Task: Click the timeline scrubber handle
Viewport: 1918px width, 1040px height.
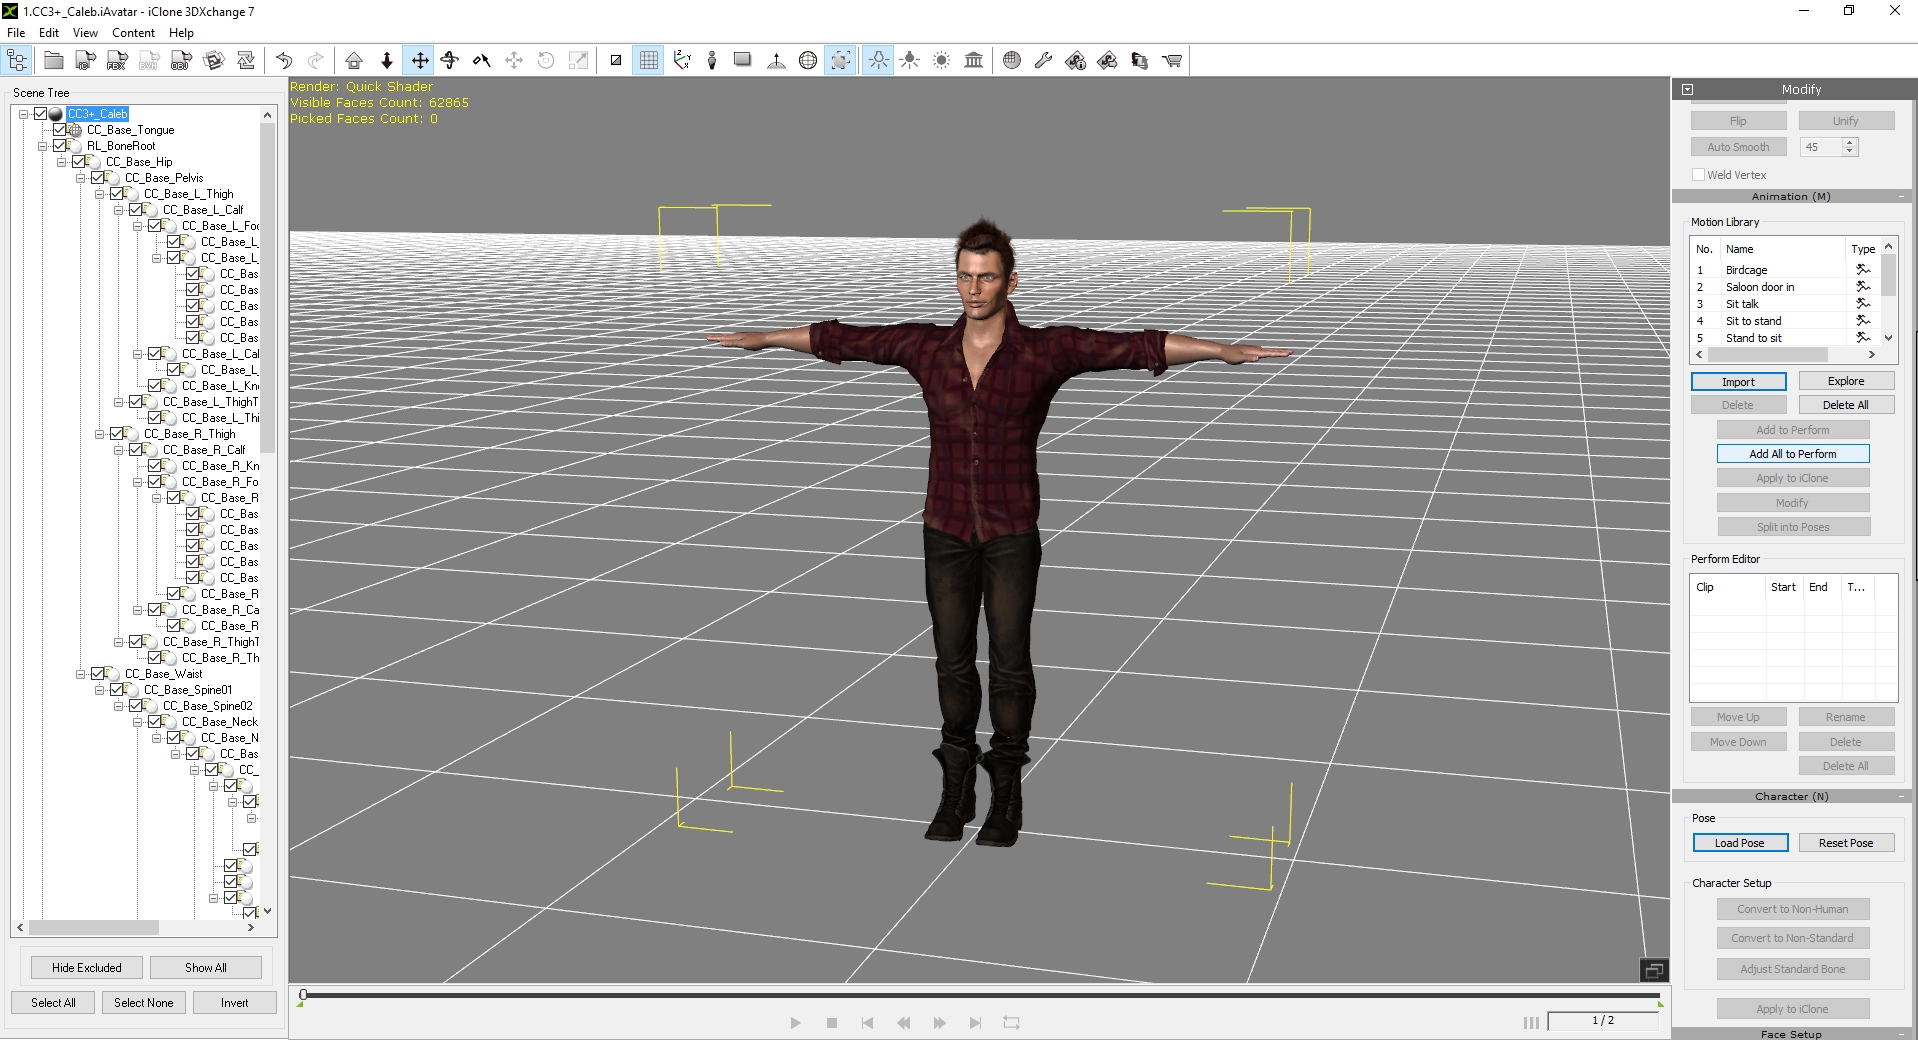Action: point(303,995)
